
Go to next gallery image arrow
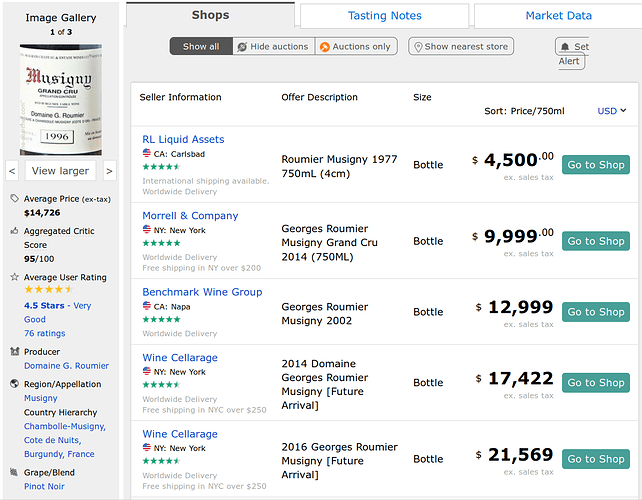pyautogui.click(x=109, y=171)
